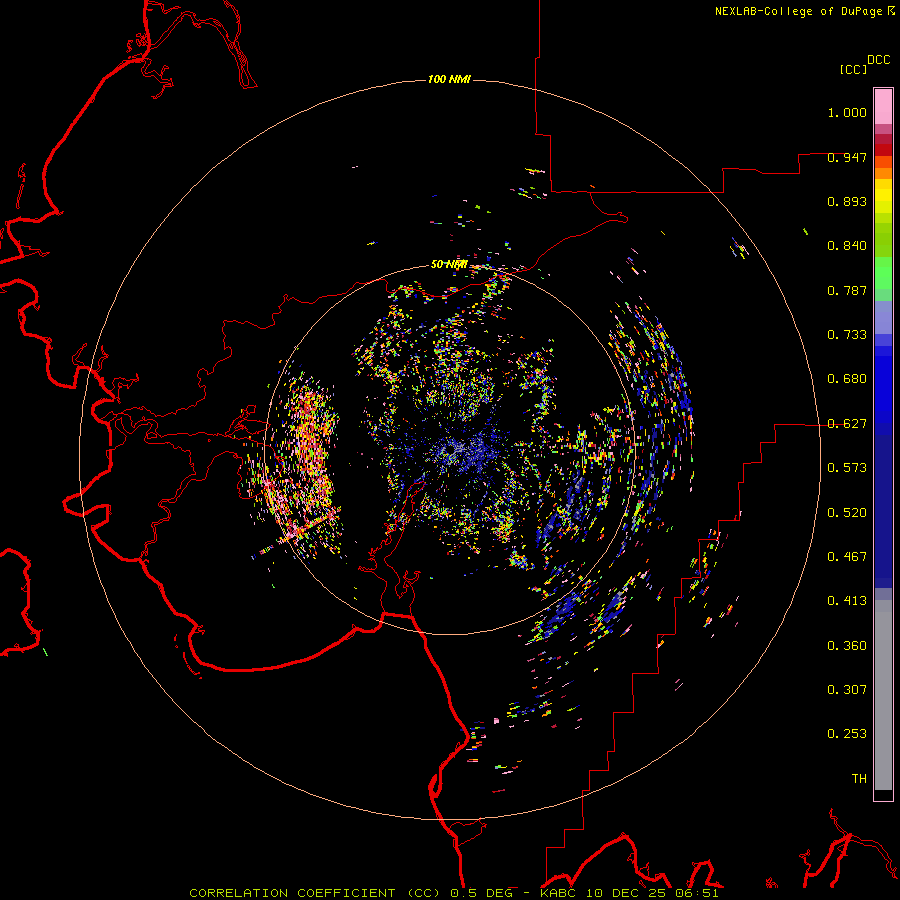900x900 pixels.
Task: Click the CORRELATION COEFFICIENT (CC) caption
Action: (x=315, y=893)
